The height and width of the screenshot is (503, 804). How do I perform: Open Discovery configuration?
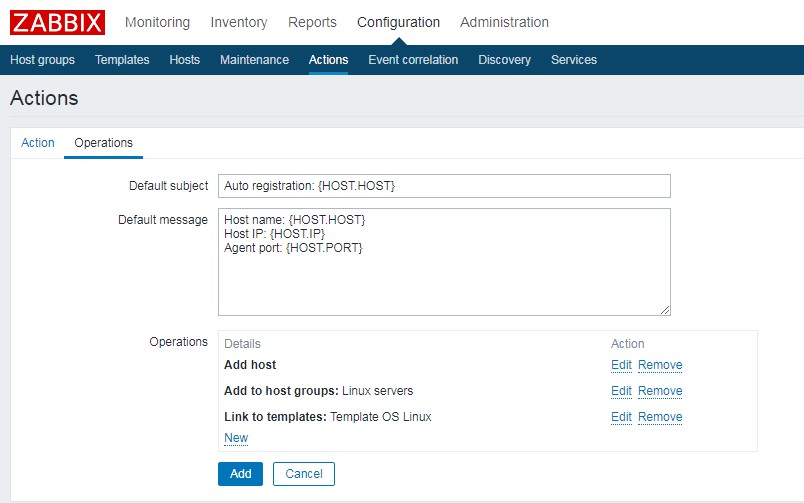coord(504,60)
